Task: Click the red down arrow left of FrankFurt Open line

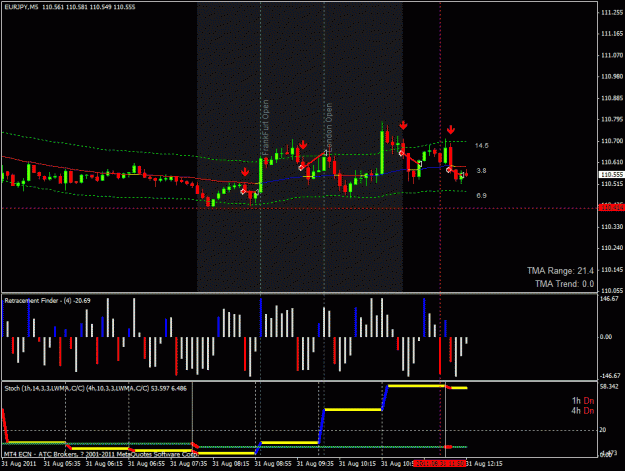Action: point(245,172)
